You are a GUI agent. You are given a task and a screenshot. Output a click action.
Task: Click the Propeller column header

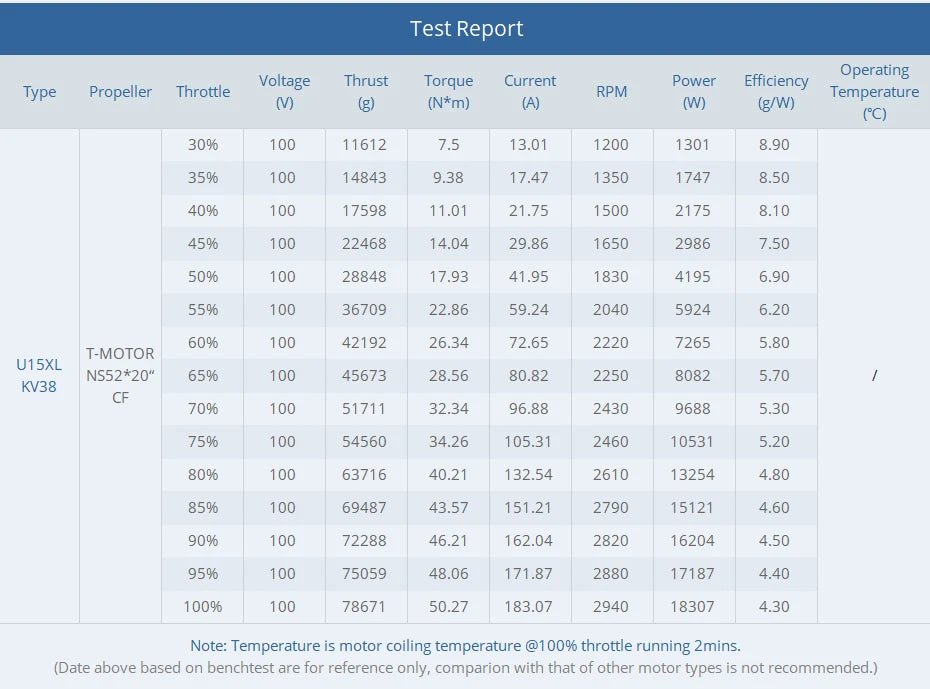[121, 92]
